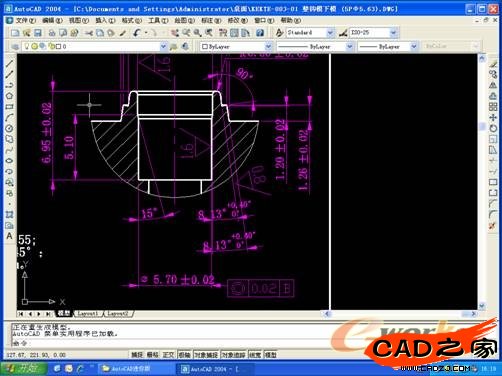Viewport: 502px width, 376px height.
Task: Expand the layer list dropdown
Action: click(x=163, y=46)
